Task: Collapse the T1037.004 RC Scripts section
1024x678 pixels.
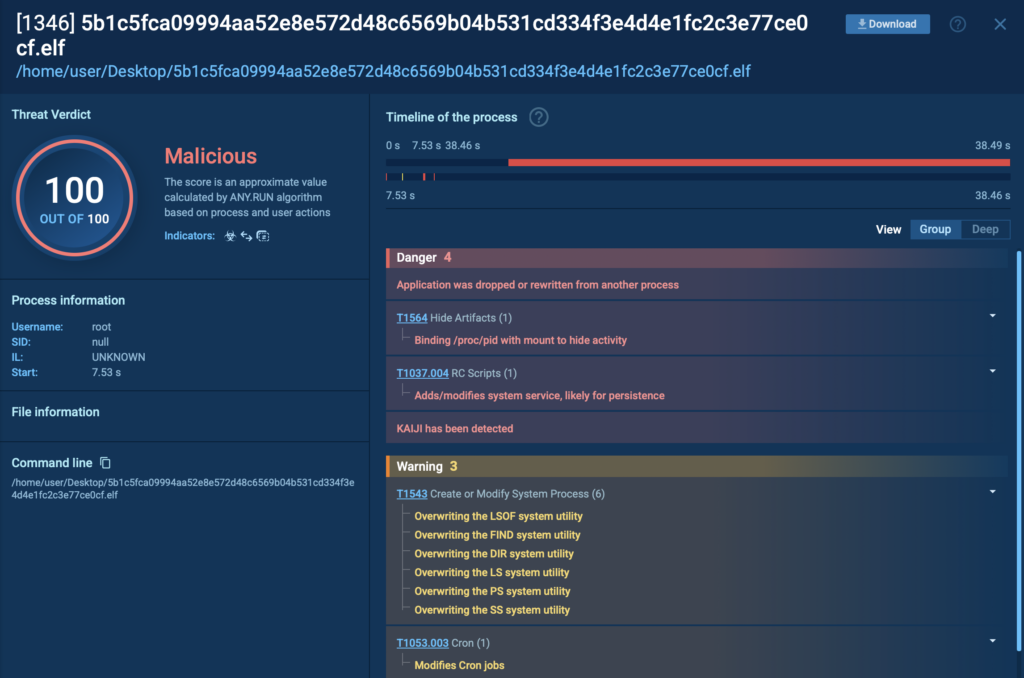Action: click(992, 371)
